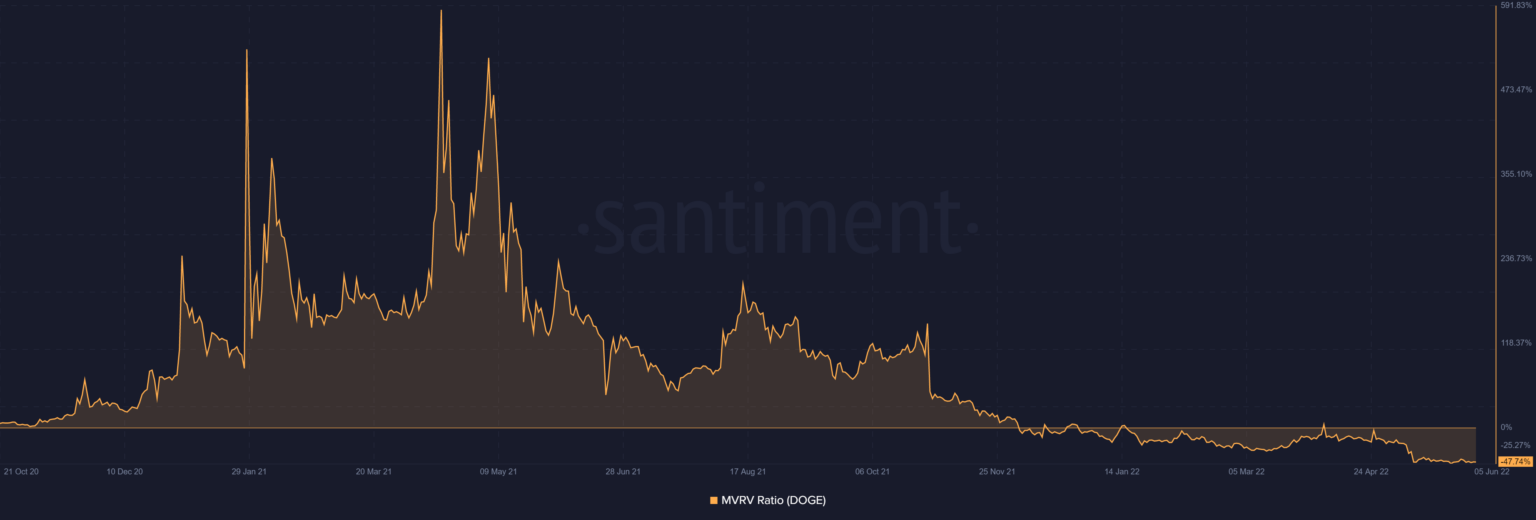Screen dimensions: 1536x520
Task: Select the 29 Jan 21 date marker
Action: coord(249,470)
